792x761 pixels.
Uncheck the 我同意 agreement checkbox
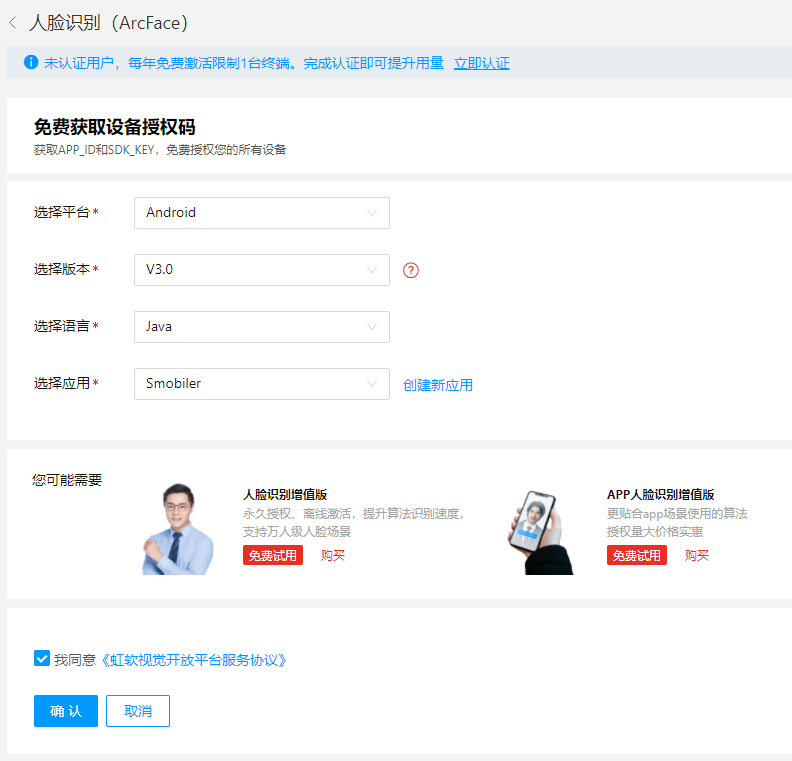(42, 658)
